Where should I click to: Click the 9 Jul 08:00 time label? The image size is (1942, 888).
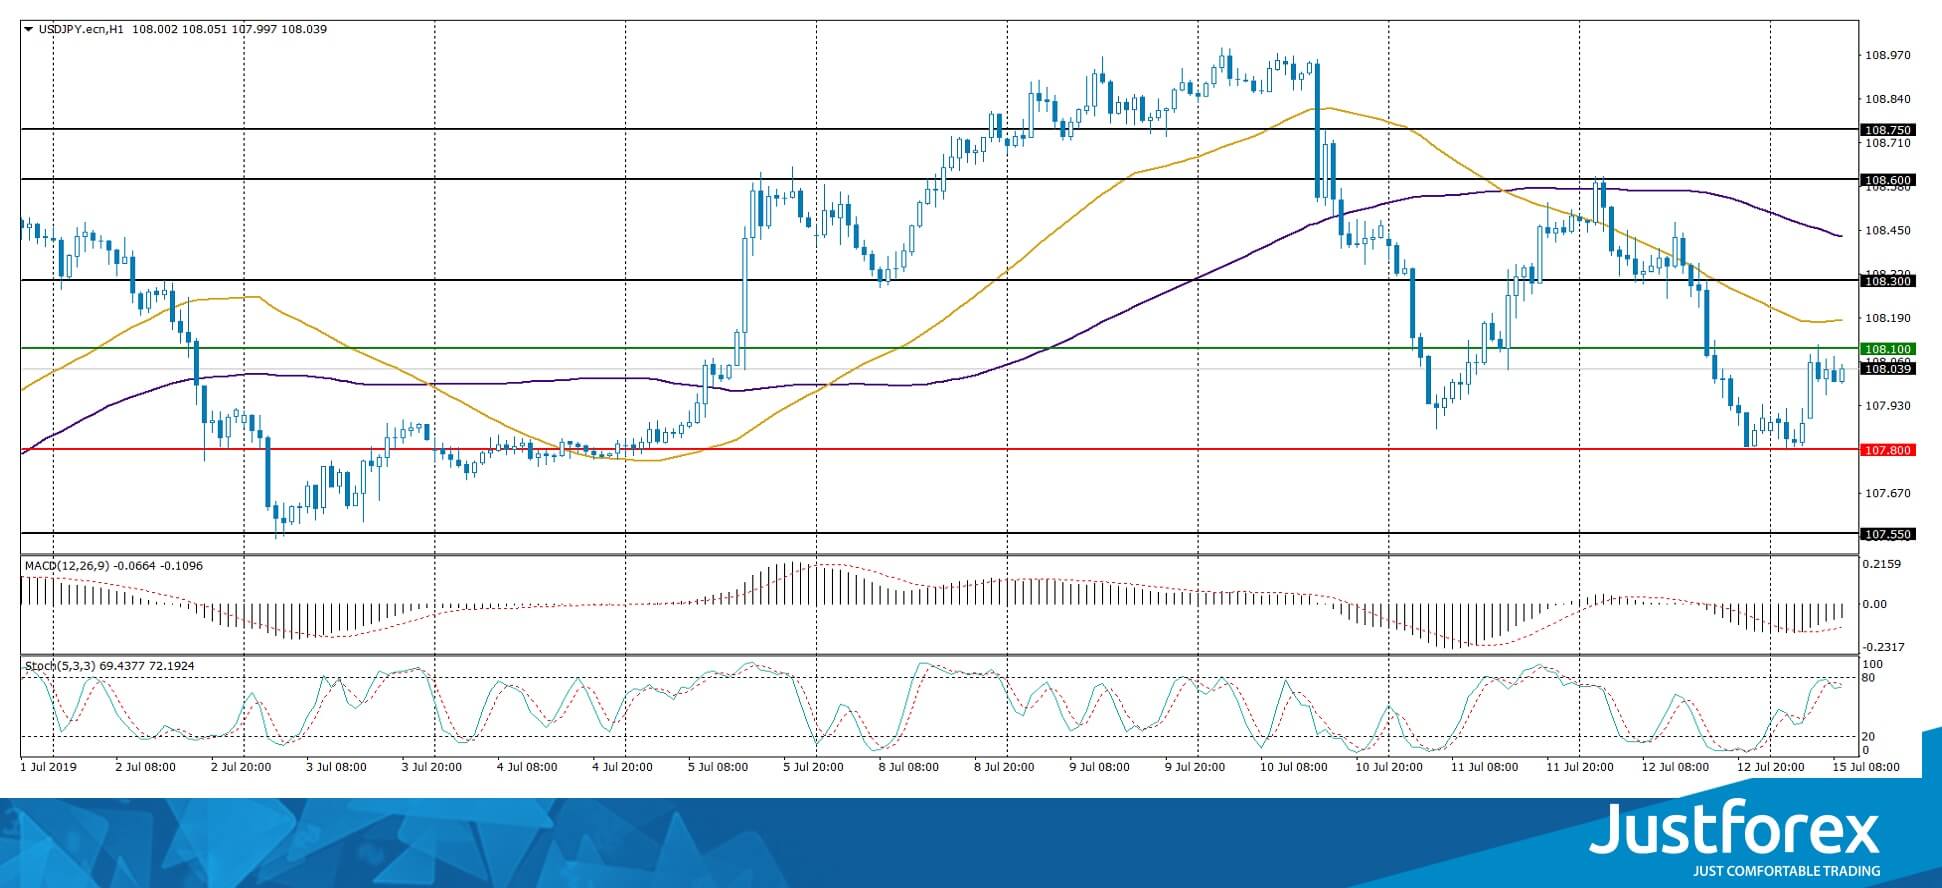(x=1100, y=767)
